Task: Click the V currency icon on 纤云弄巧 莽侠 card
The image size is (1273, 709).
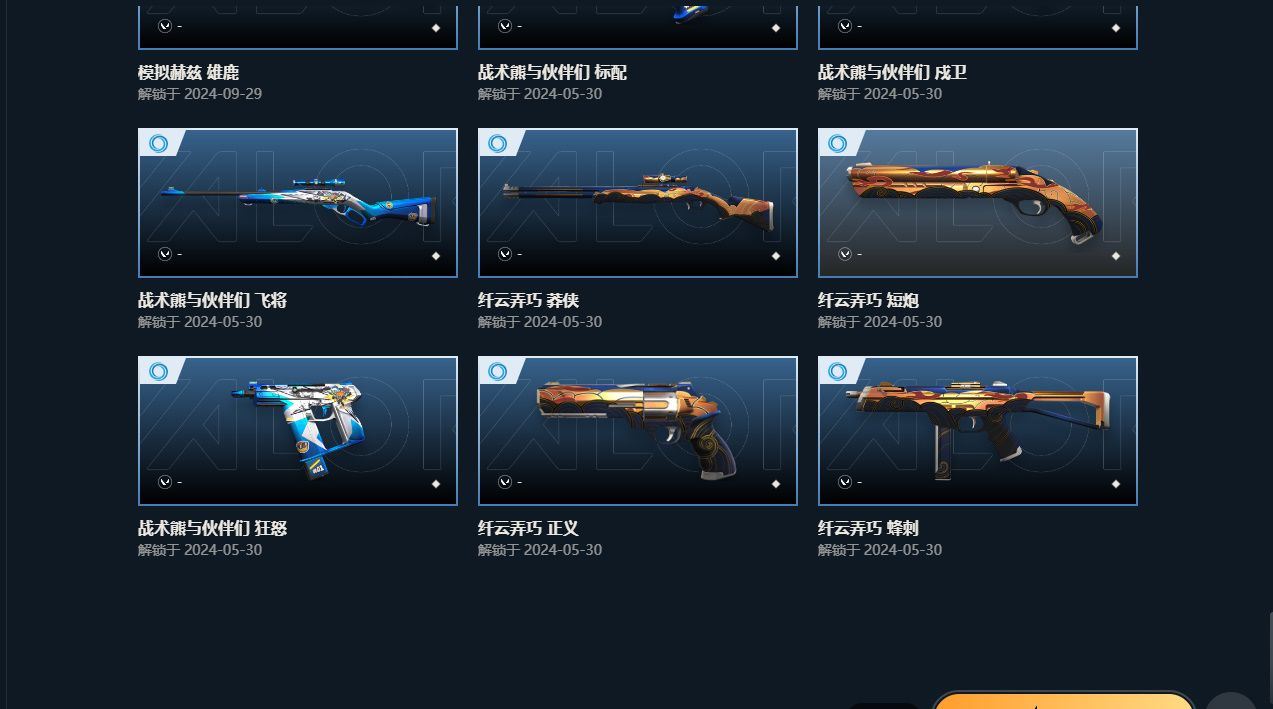Action: pos(505,254)
